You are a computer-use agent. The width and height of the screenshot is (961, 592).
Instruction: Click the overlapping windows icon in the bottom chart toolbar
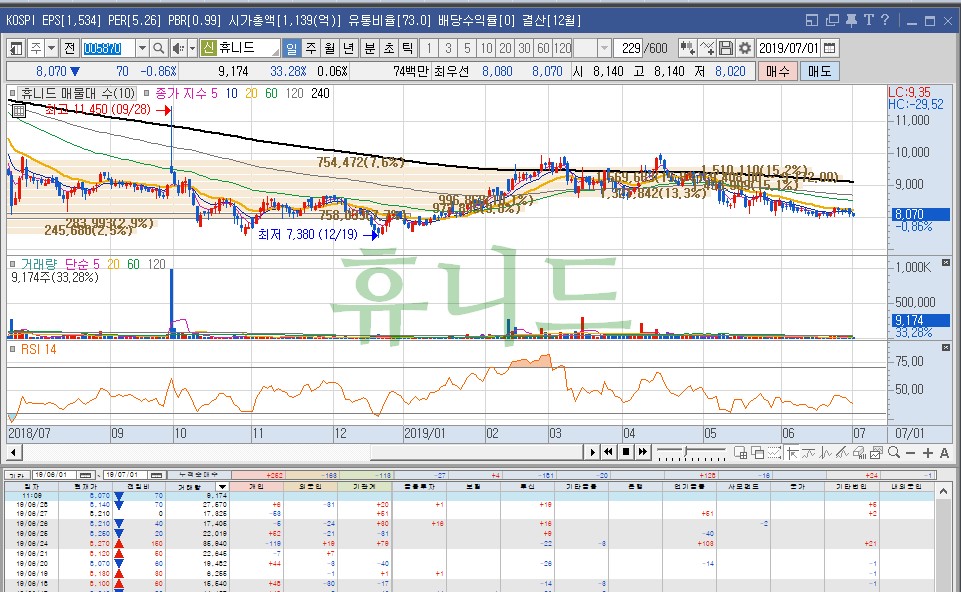(x=758, y=453)
